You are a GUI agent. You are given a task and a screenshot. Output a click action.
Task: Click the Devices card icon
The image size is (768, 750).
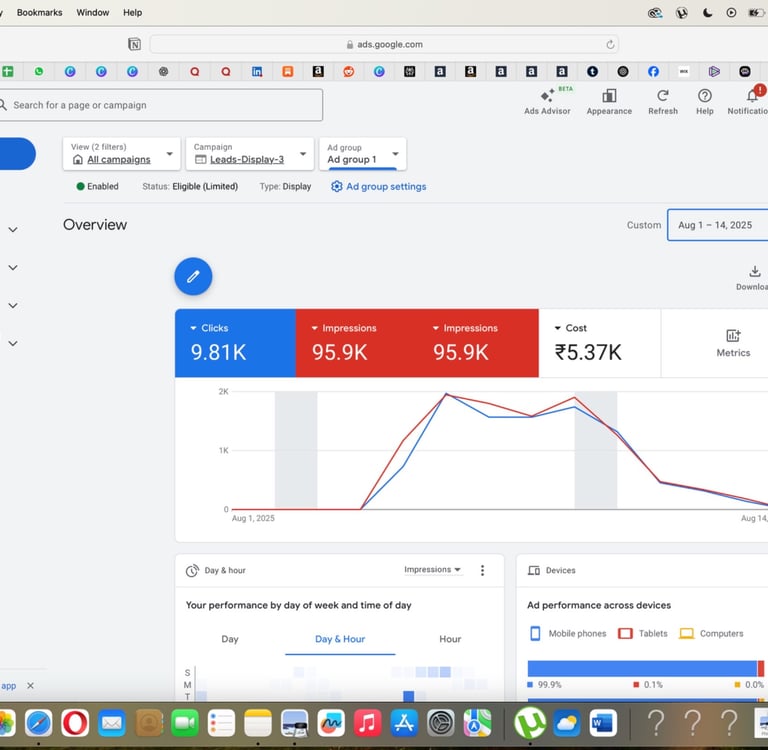[x=533, y=570]
